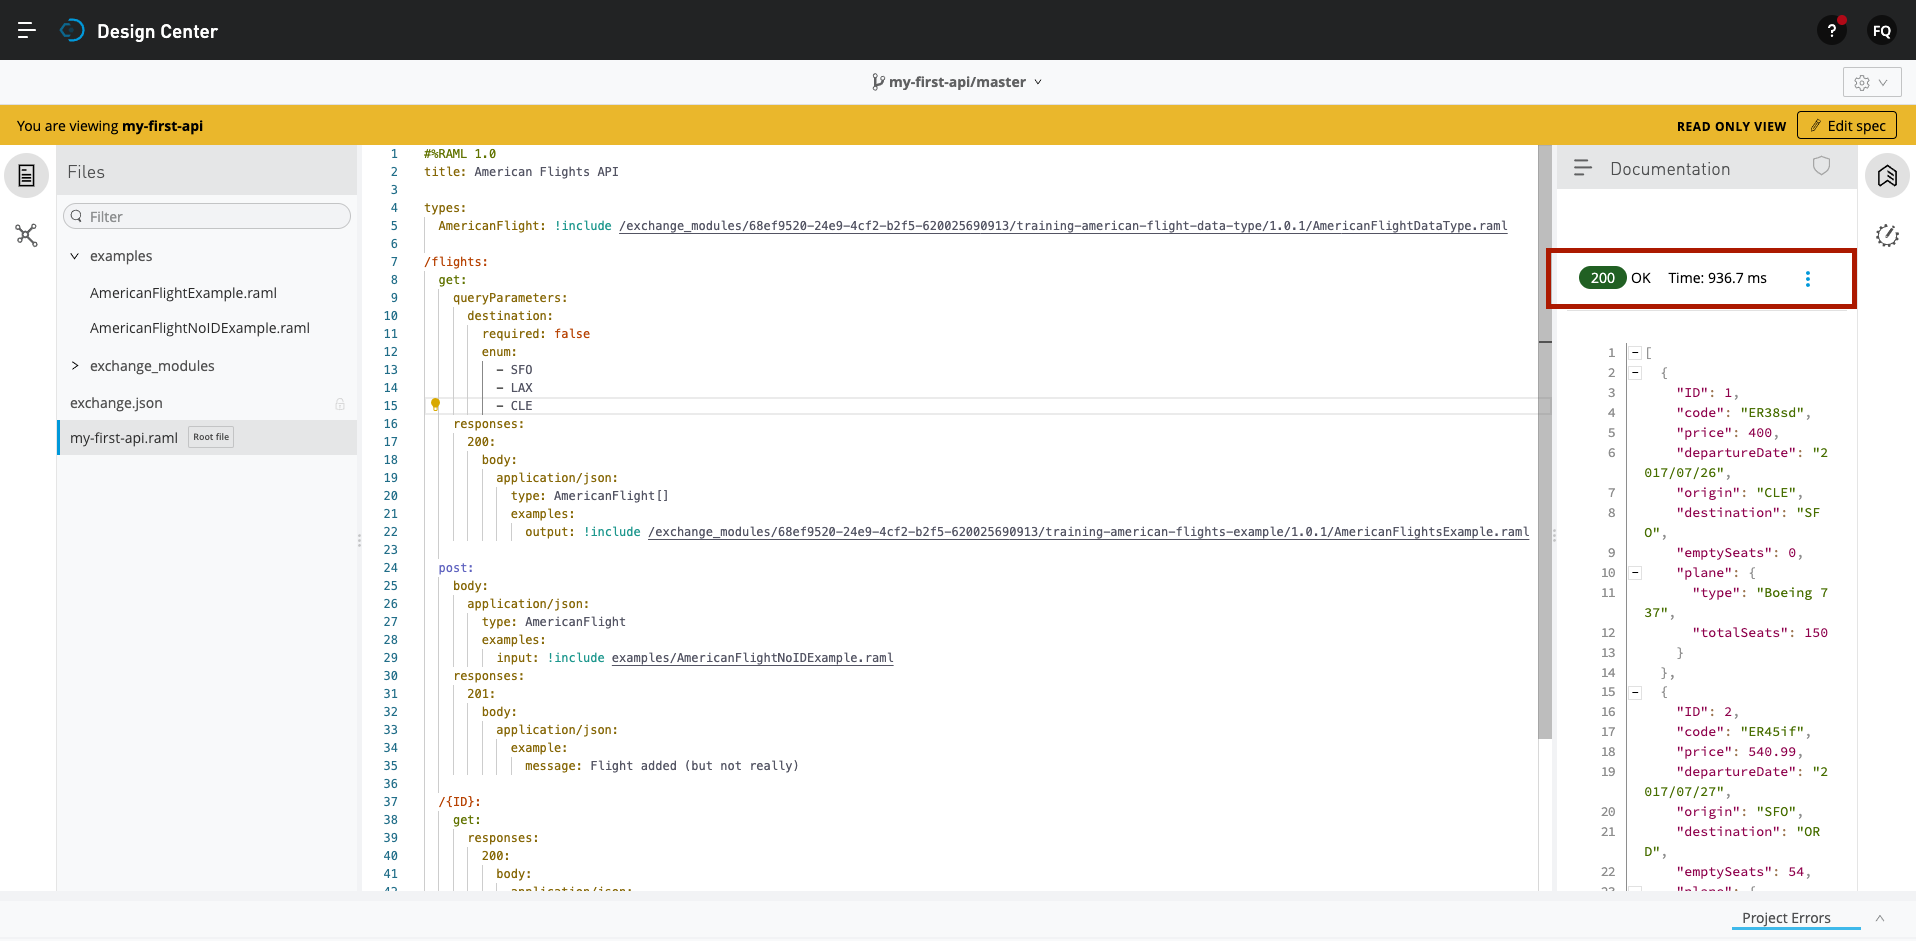
Task: Open the Documentation panel menu icon
Action: (1582, 168)
